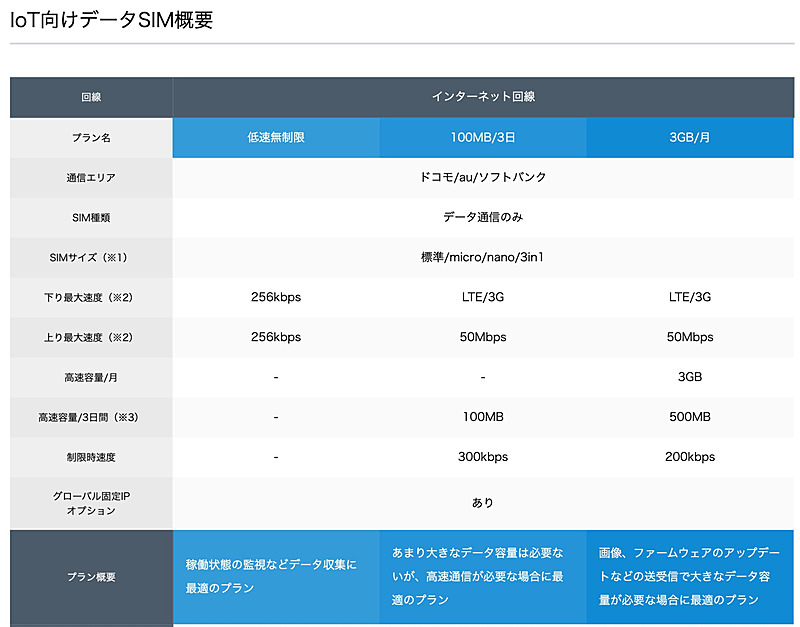The height and width of the screenshot is (627, 800).
Task: Select 256kbps in the 下り最大速度 row
Action: [276, 297]
